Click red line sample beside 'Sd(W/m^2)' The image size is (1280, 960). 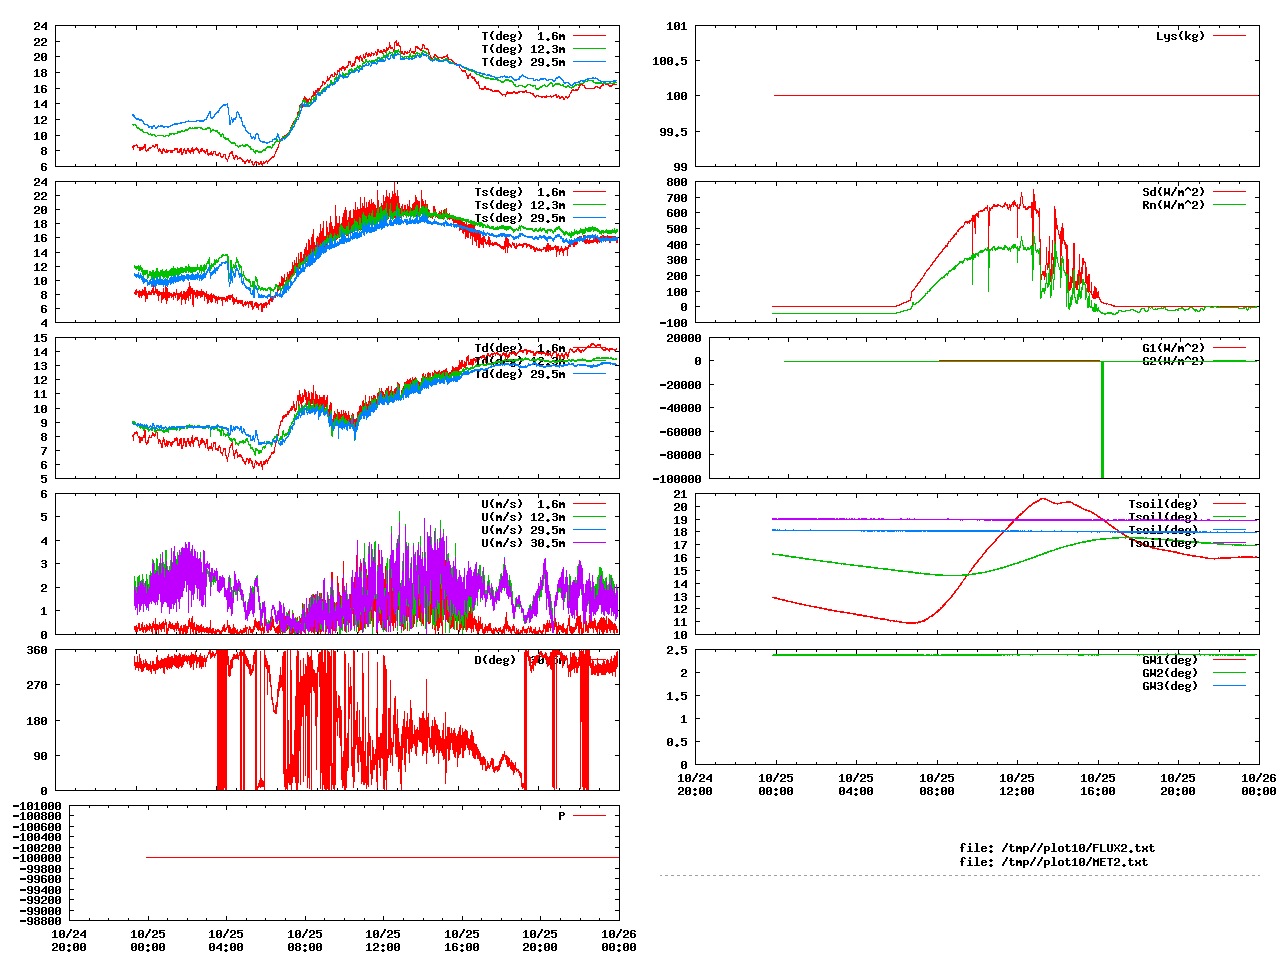tap(1230, 192)
